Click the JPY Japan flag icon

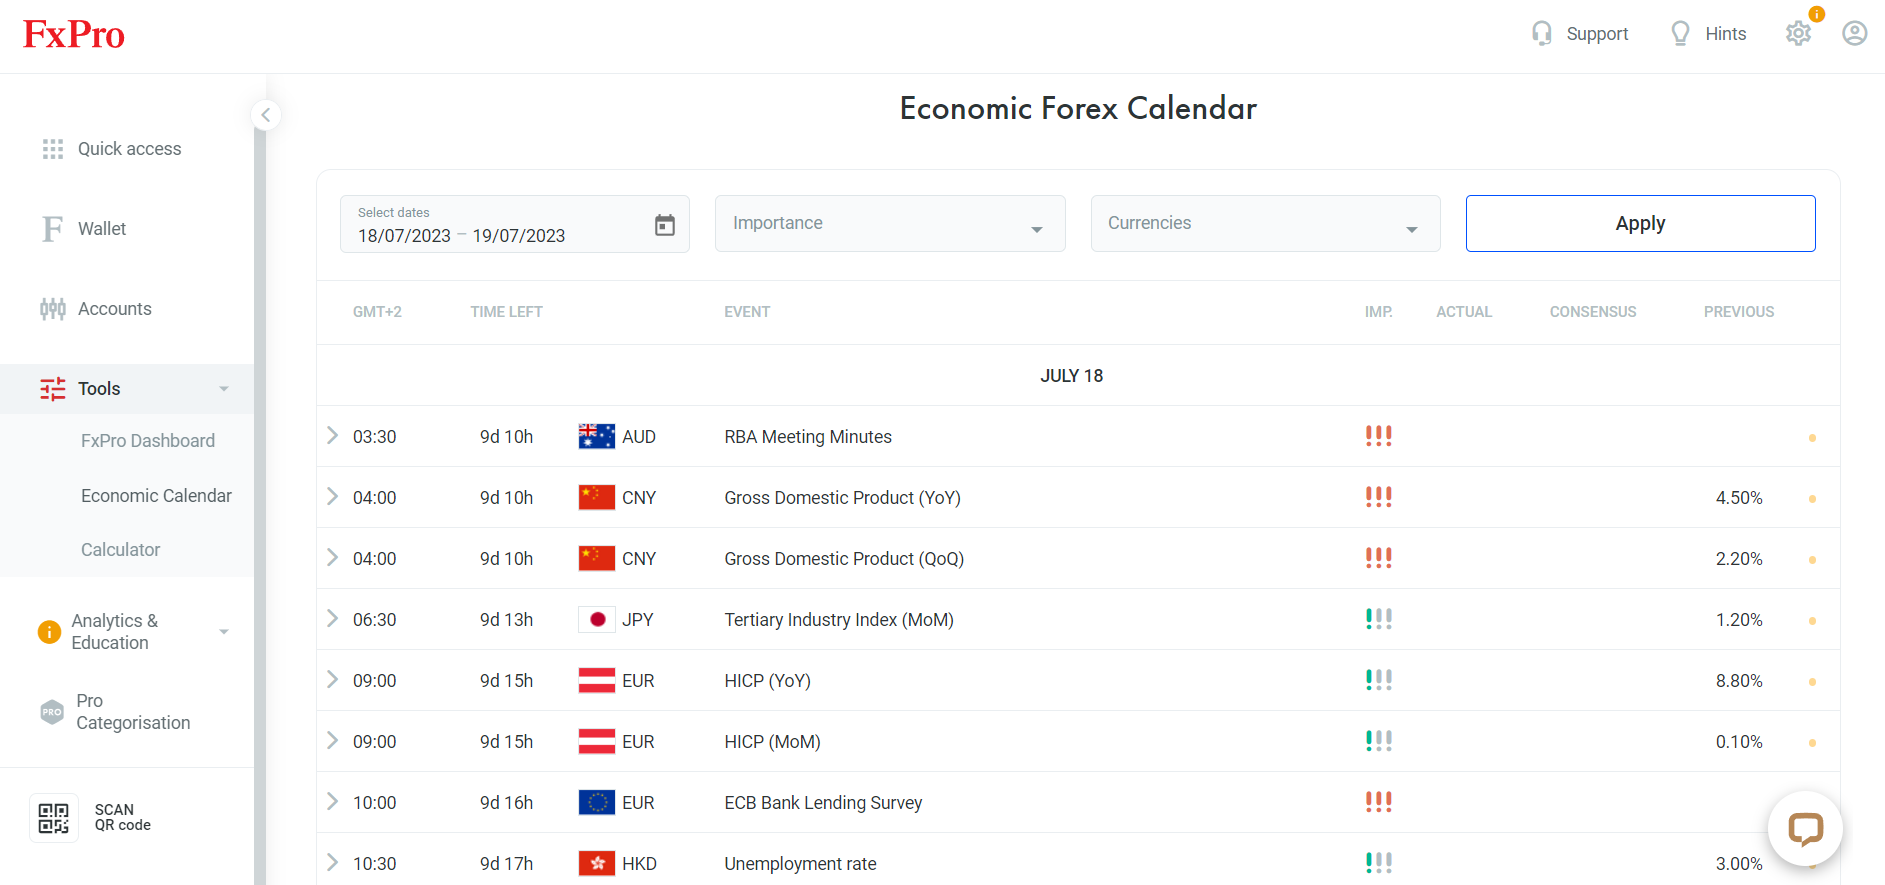click(x=597, y=620)
